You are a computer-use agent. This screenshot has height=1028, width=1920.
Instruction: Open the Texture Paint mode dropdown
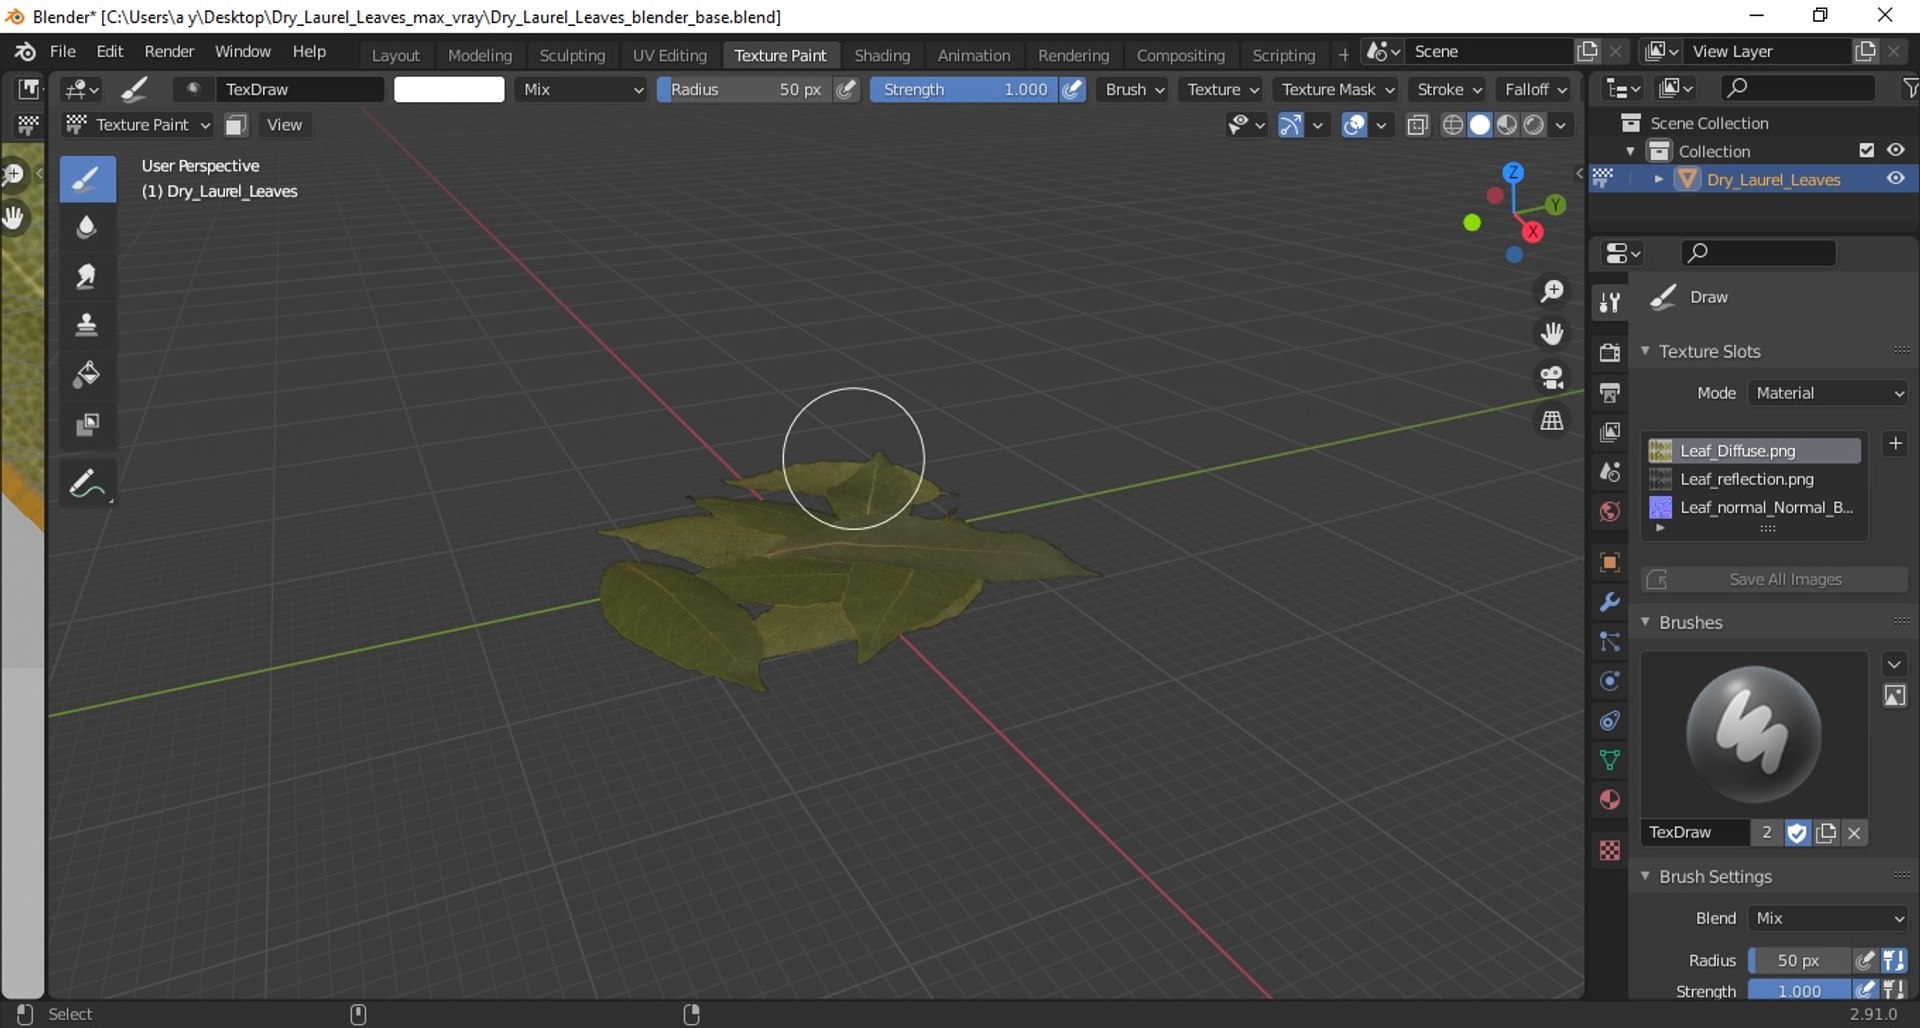click(138, 125)
